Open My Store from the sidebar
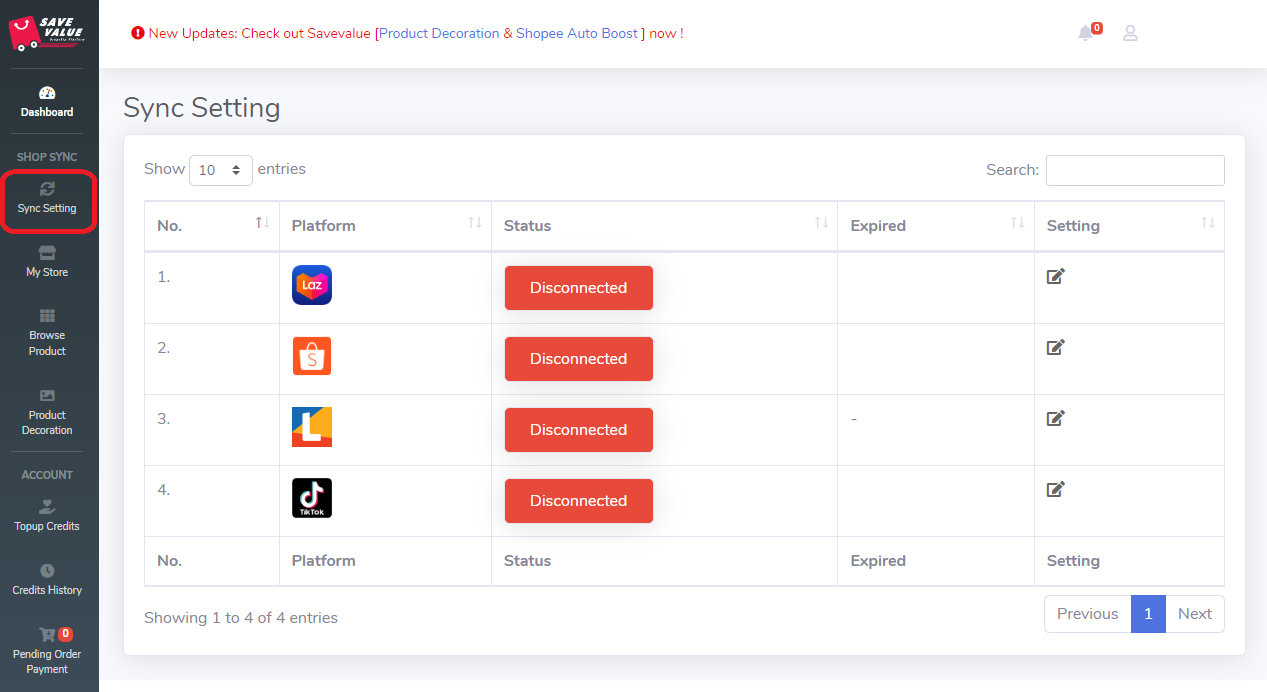Screen dimensions: 1267x692 coord(47,261)
